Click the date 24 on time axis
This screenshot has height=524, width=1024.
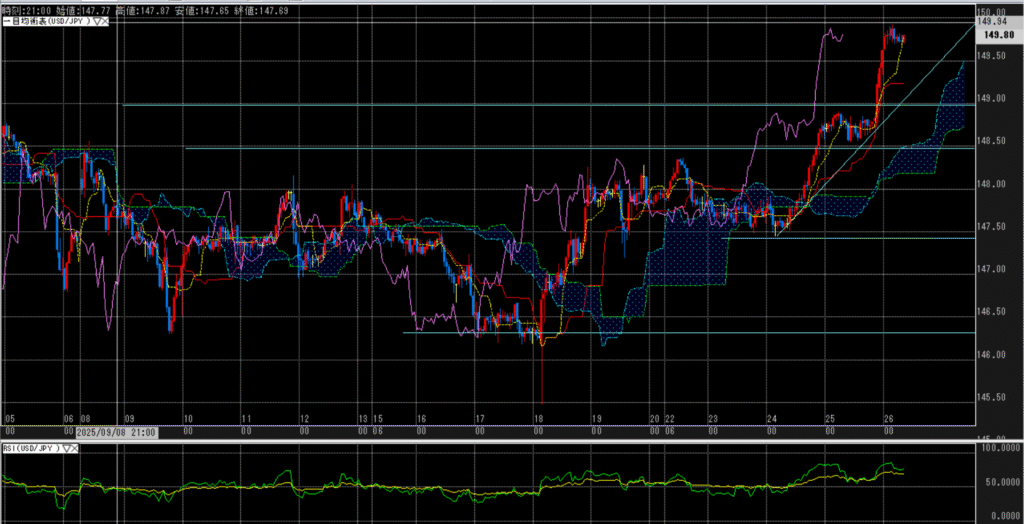point(773,420)
